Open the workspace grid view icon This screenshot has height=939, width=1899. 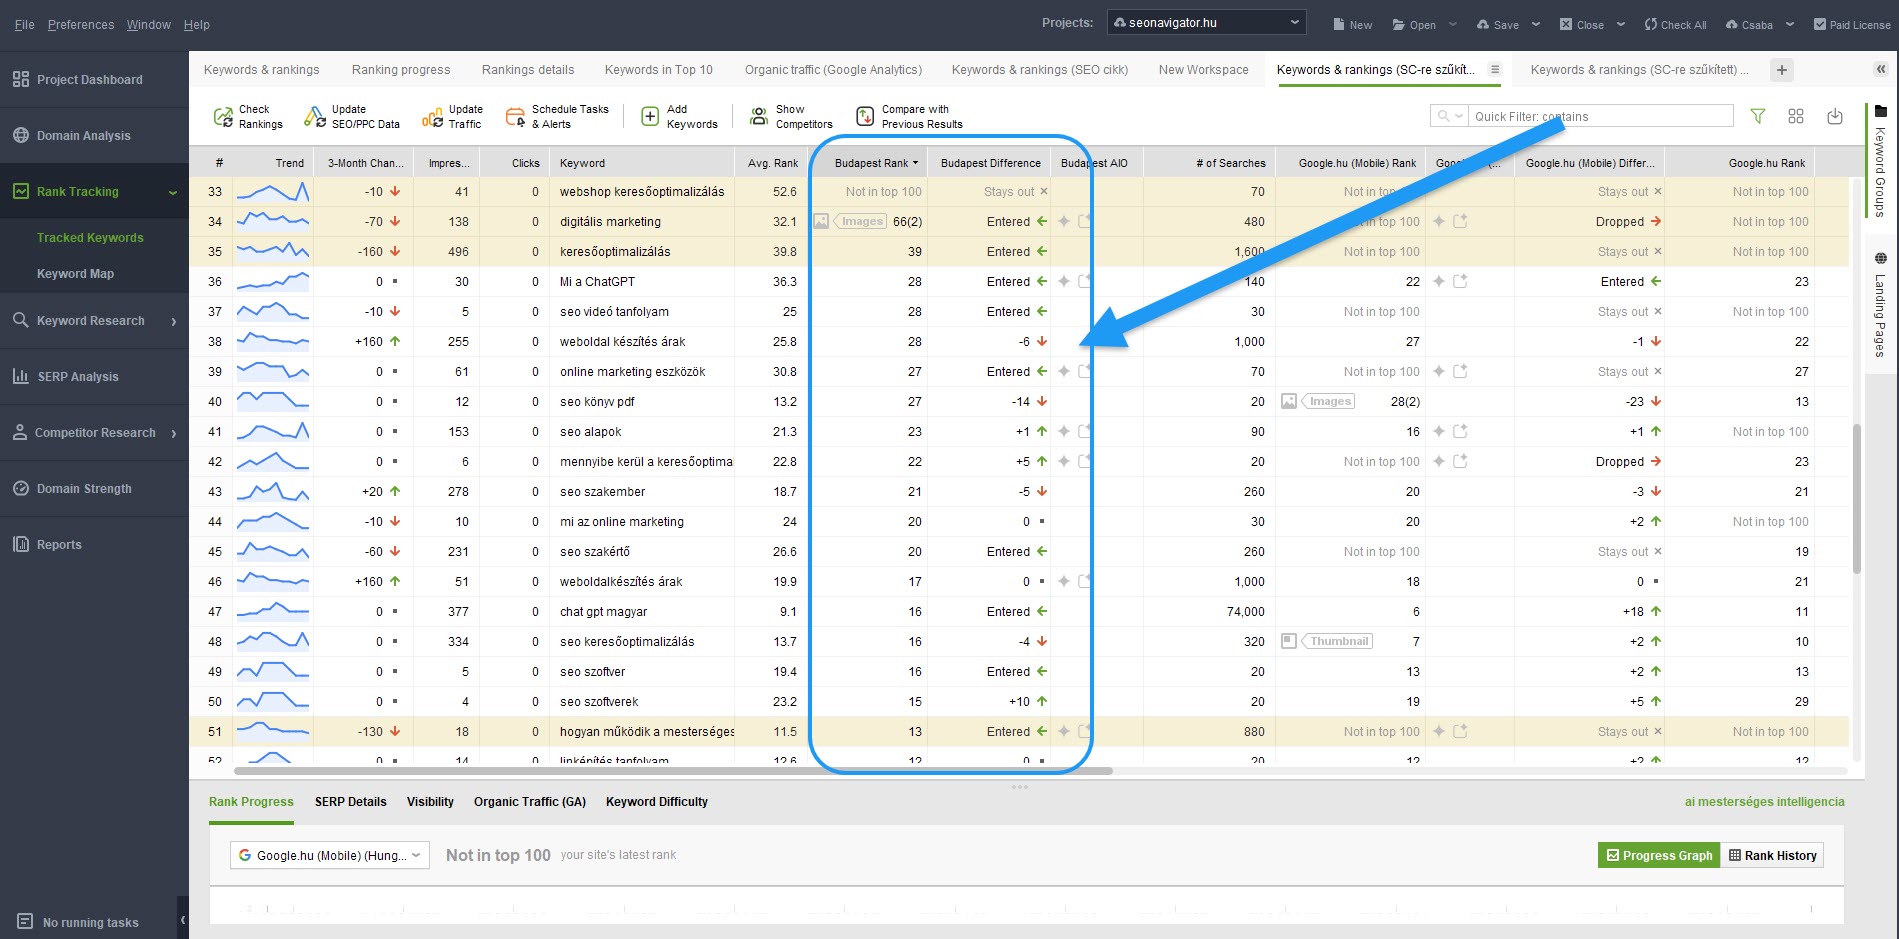click(x=1796, y=117)
